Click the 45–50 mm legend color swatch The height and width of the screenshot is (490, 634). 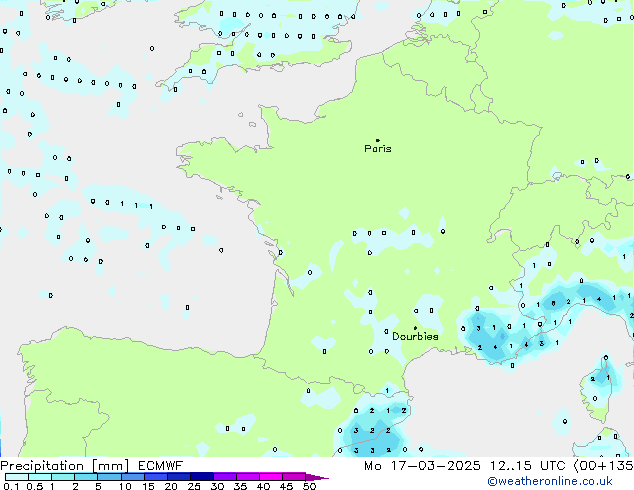point(294,477)
